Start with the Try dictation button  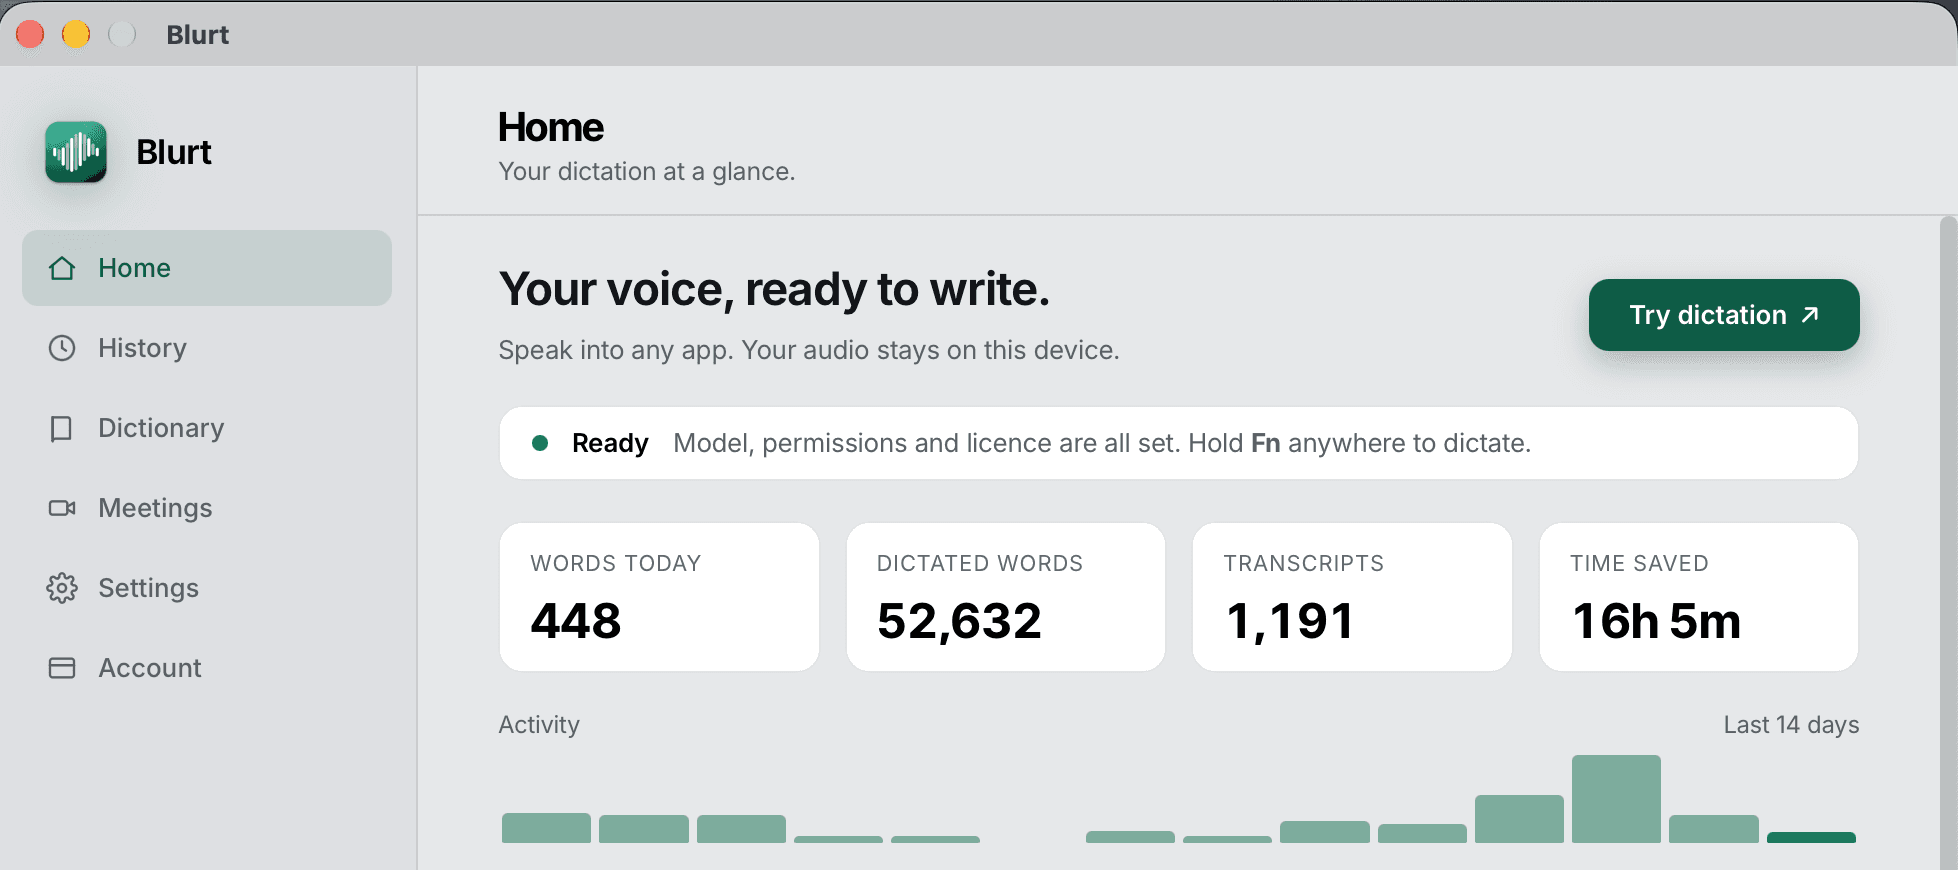click(1724, 315)
